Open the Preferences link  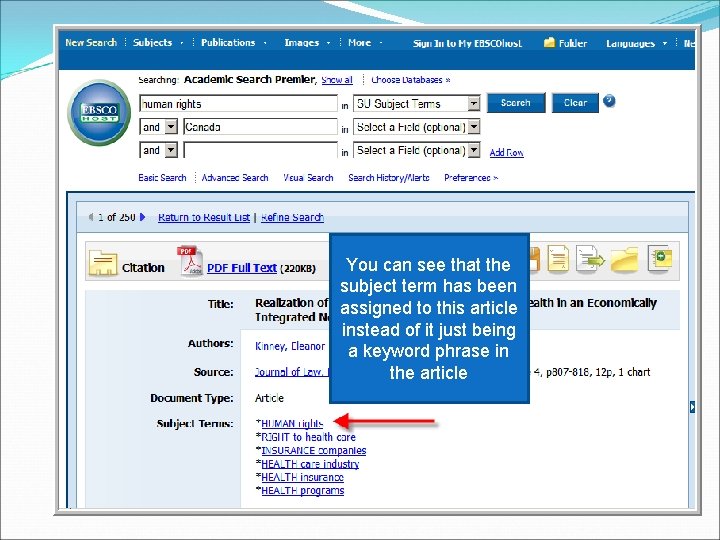(471, 178)
